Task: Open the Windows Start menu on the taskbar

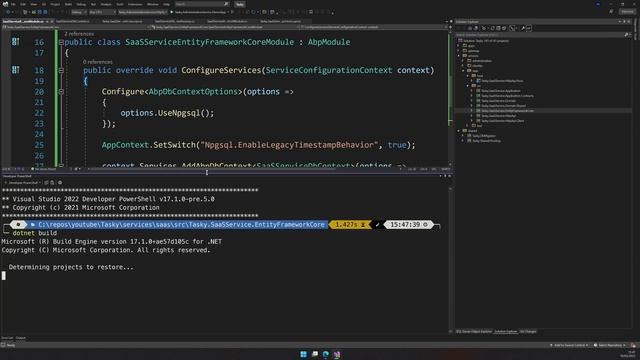Action: 303,354
